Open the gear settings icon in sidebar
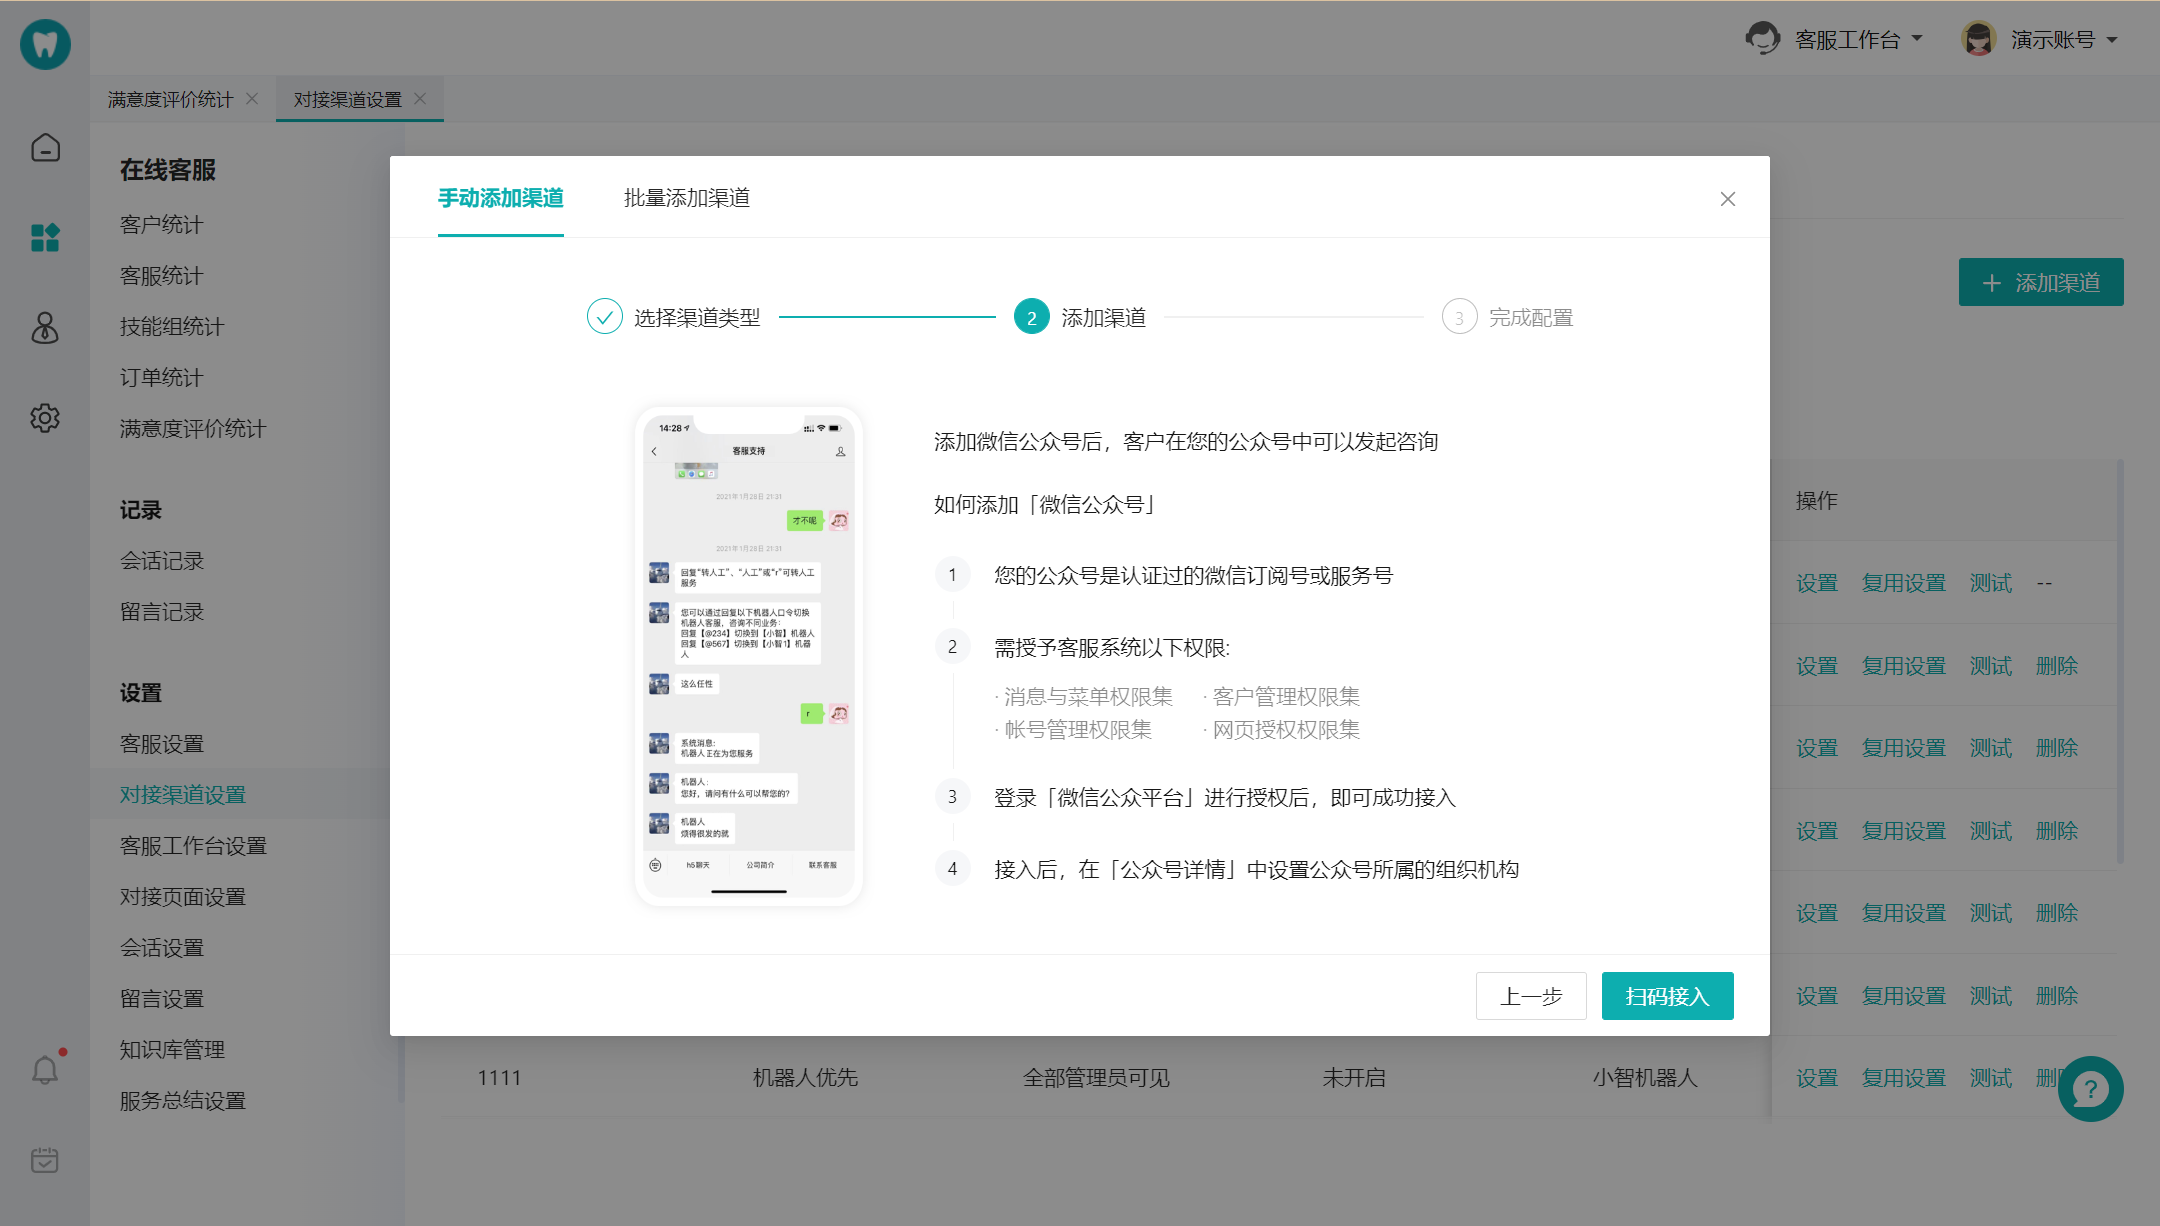2160x1226 pixels. pyautogui.click(x=45, y=417)
